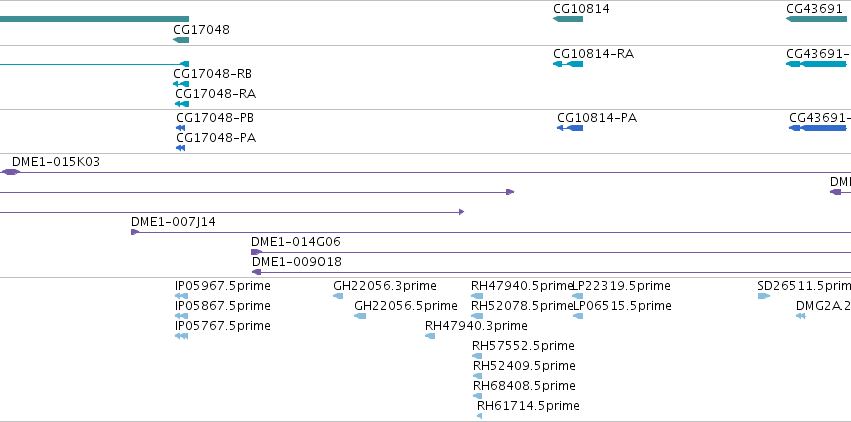
Task: Open the CG17048-RA transcript label
Action: (215, 94)
